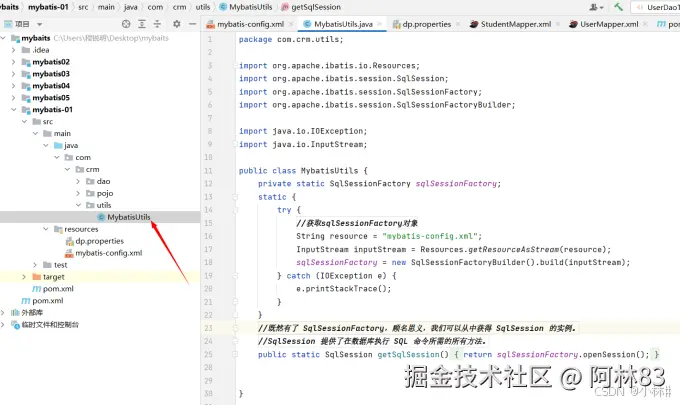
Task: Expand the mybatis05 module
Action: 13,98
